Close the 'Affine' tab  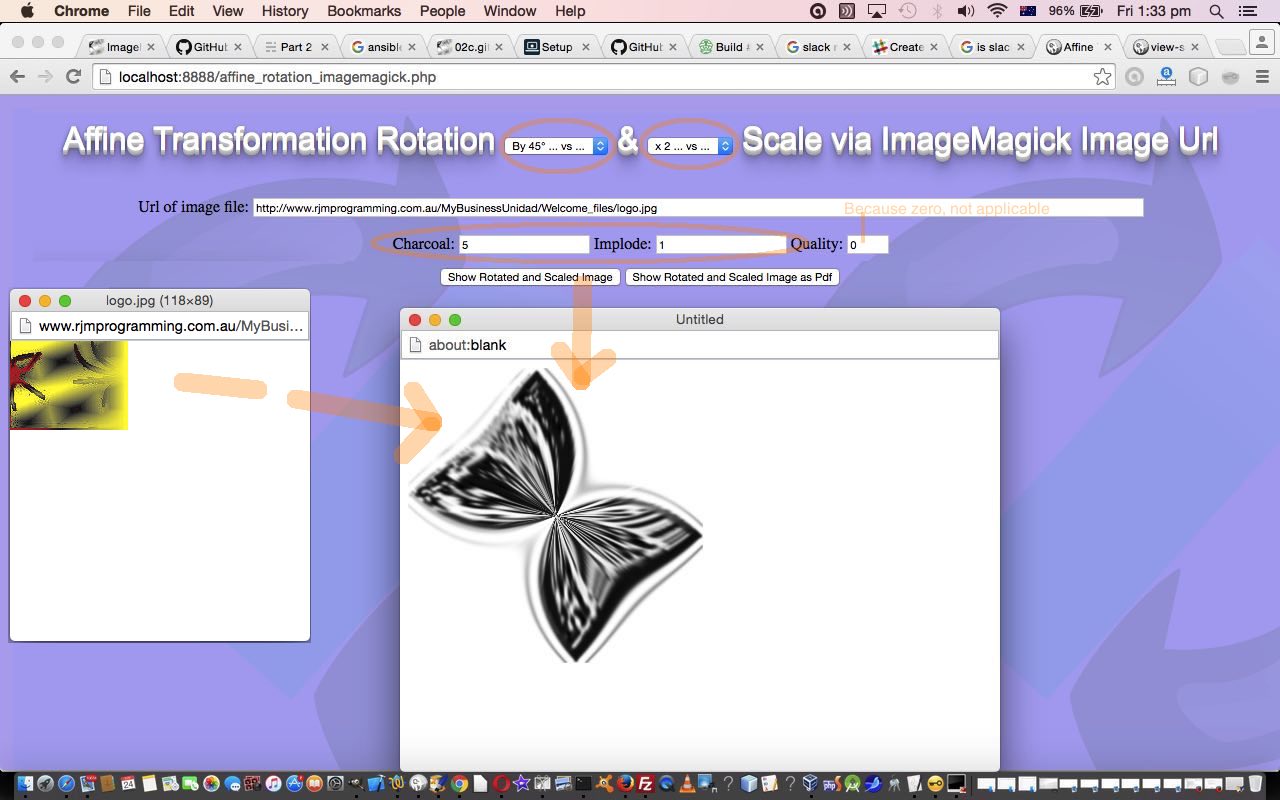click(x=1108, y=47)
